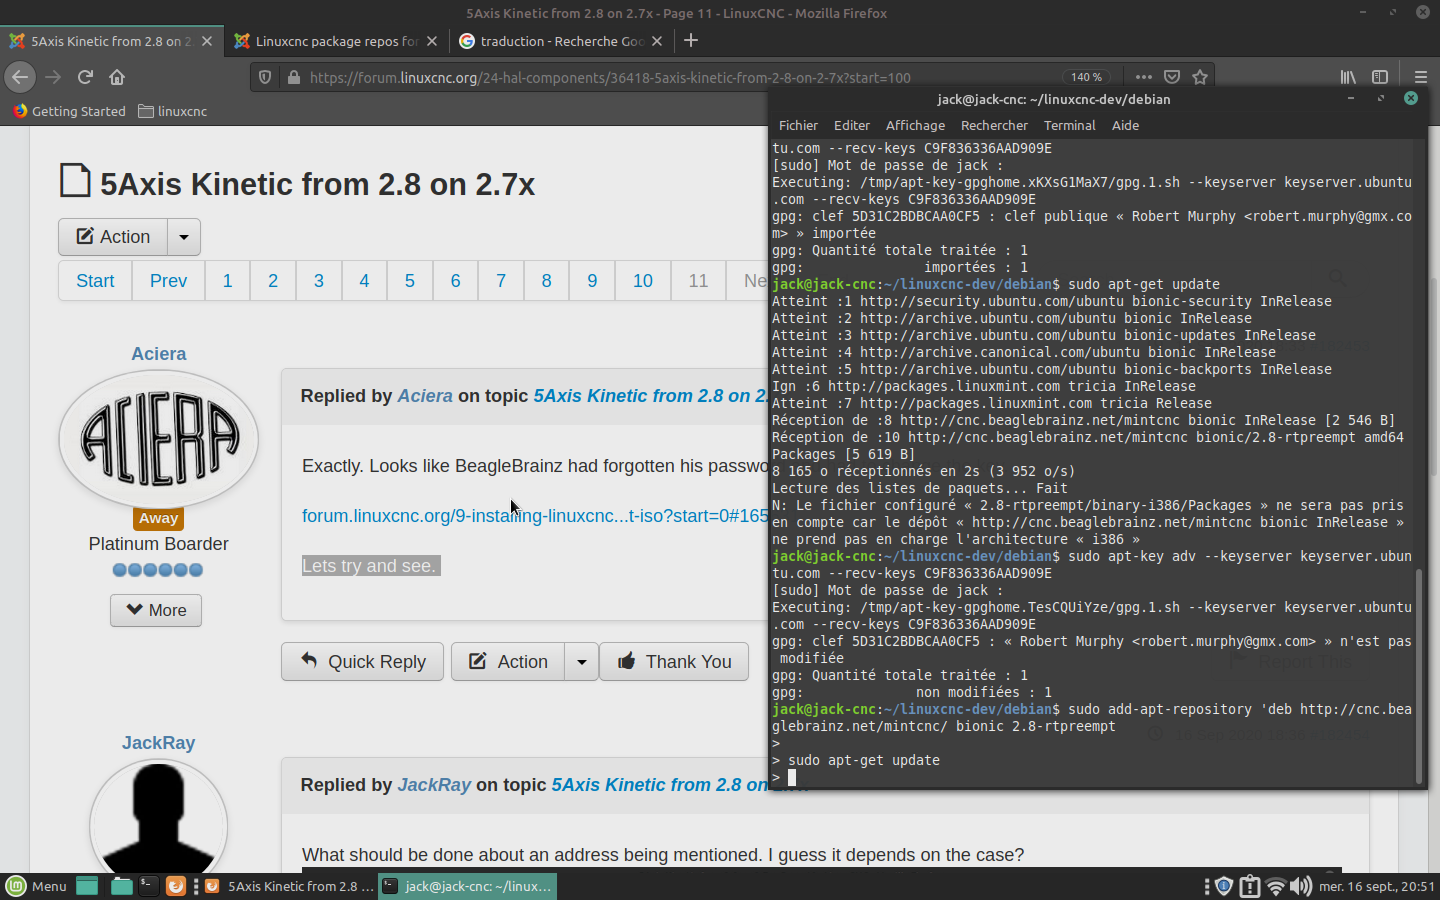1440x900 pixels.
Task: Open the Firefox Library icon
Action: 1348,77
